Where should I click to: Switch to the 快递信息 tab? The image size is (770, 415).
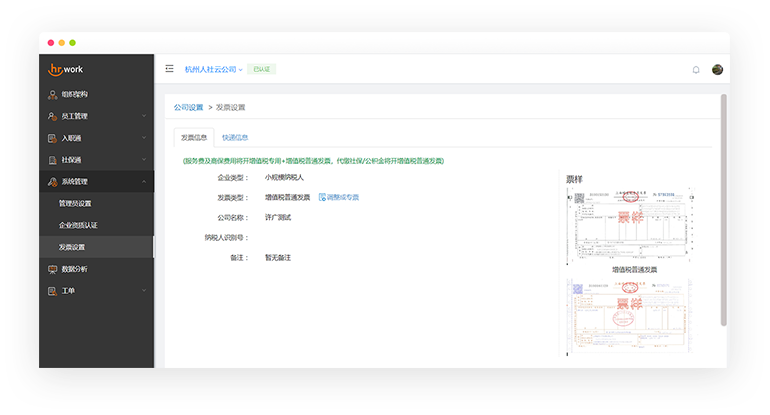click(235, 137)
